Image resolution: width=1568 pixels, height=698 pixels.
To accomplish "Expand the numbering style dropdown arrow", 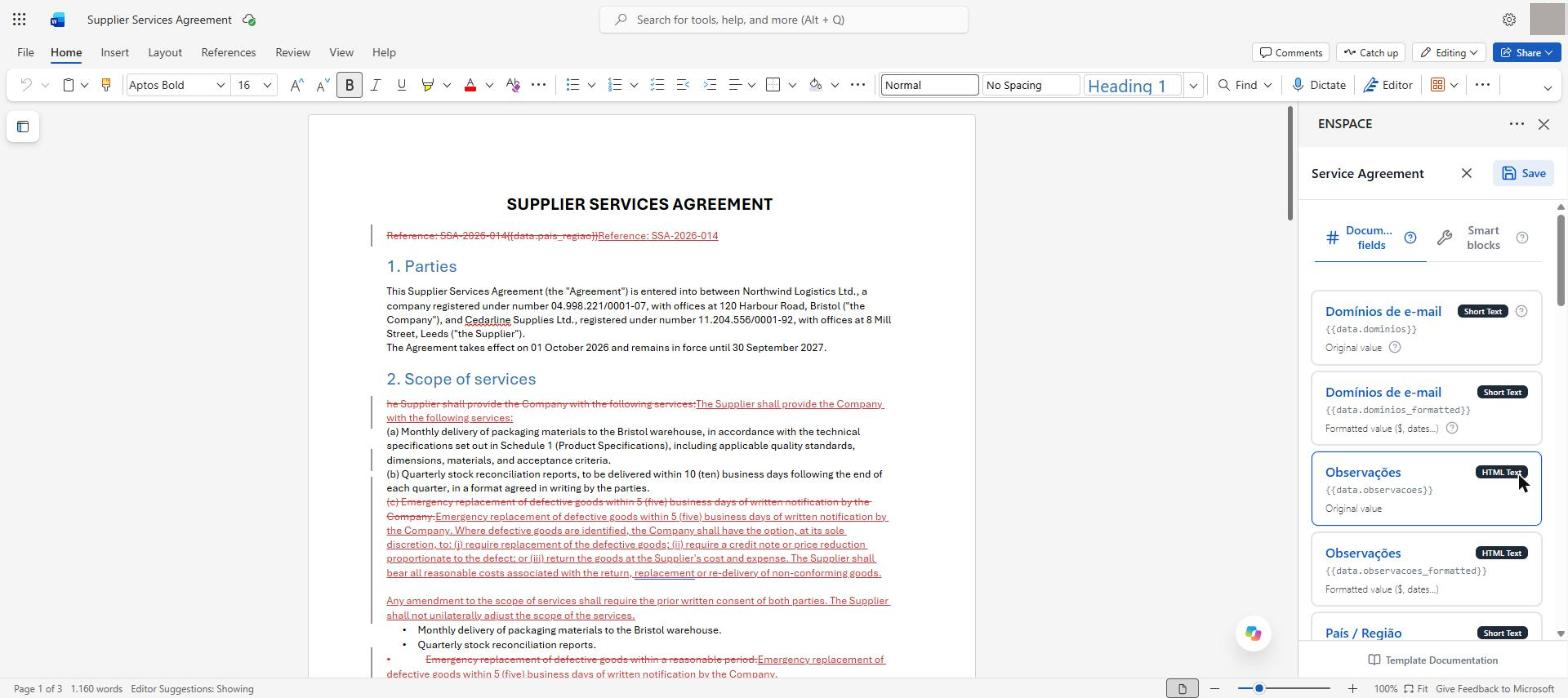I will 633,85.
